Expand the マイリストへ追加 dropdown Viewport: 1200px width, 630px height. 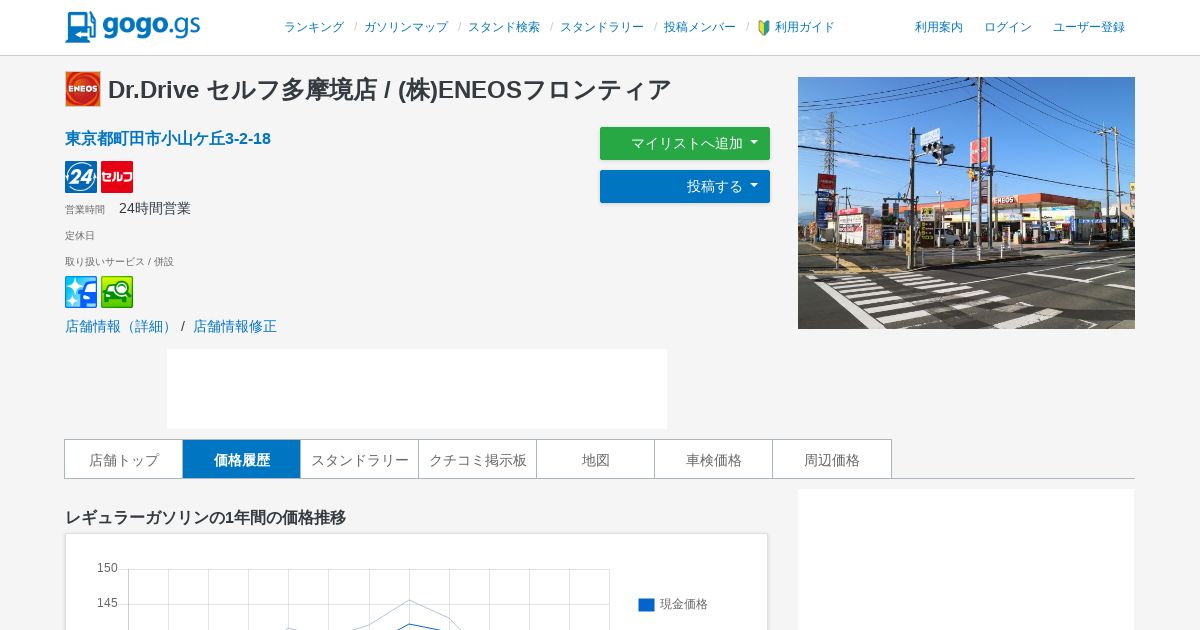[685, 143]
